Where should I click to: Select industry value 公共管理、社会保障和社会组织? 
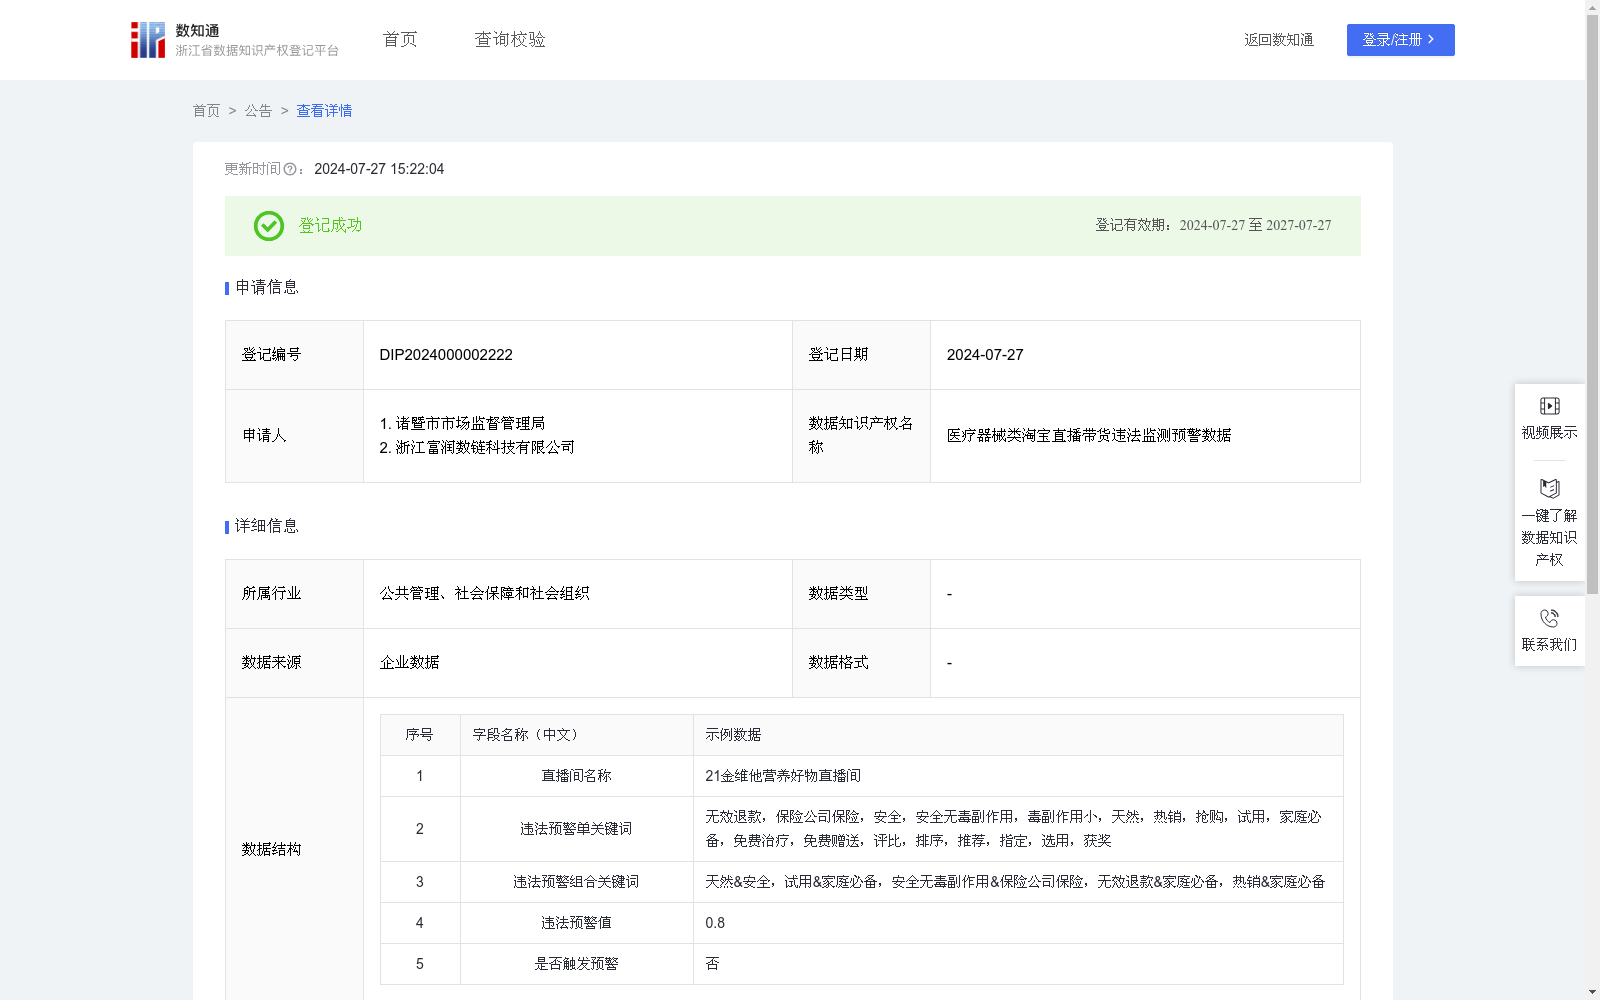(x=485, y=594)
